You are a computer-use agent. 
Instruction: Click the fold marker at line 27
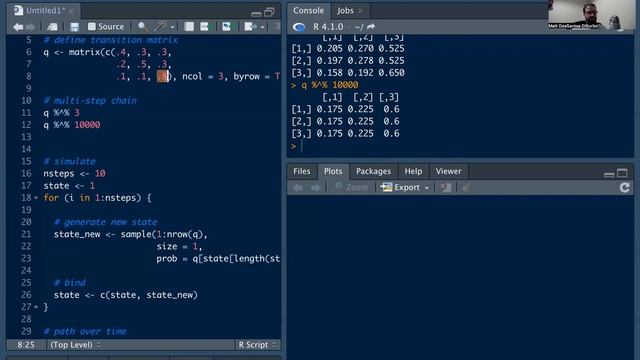coord(36,307)
